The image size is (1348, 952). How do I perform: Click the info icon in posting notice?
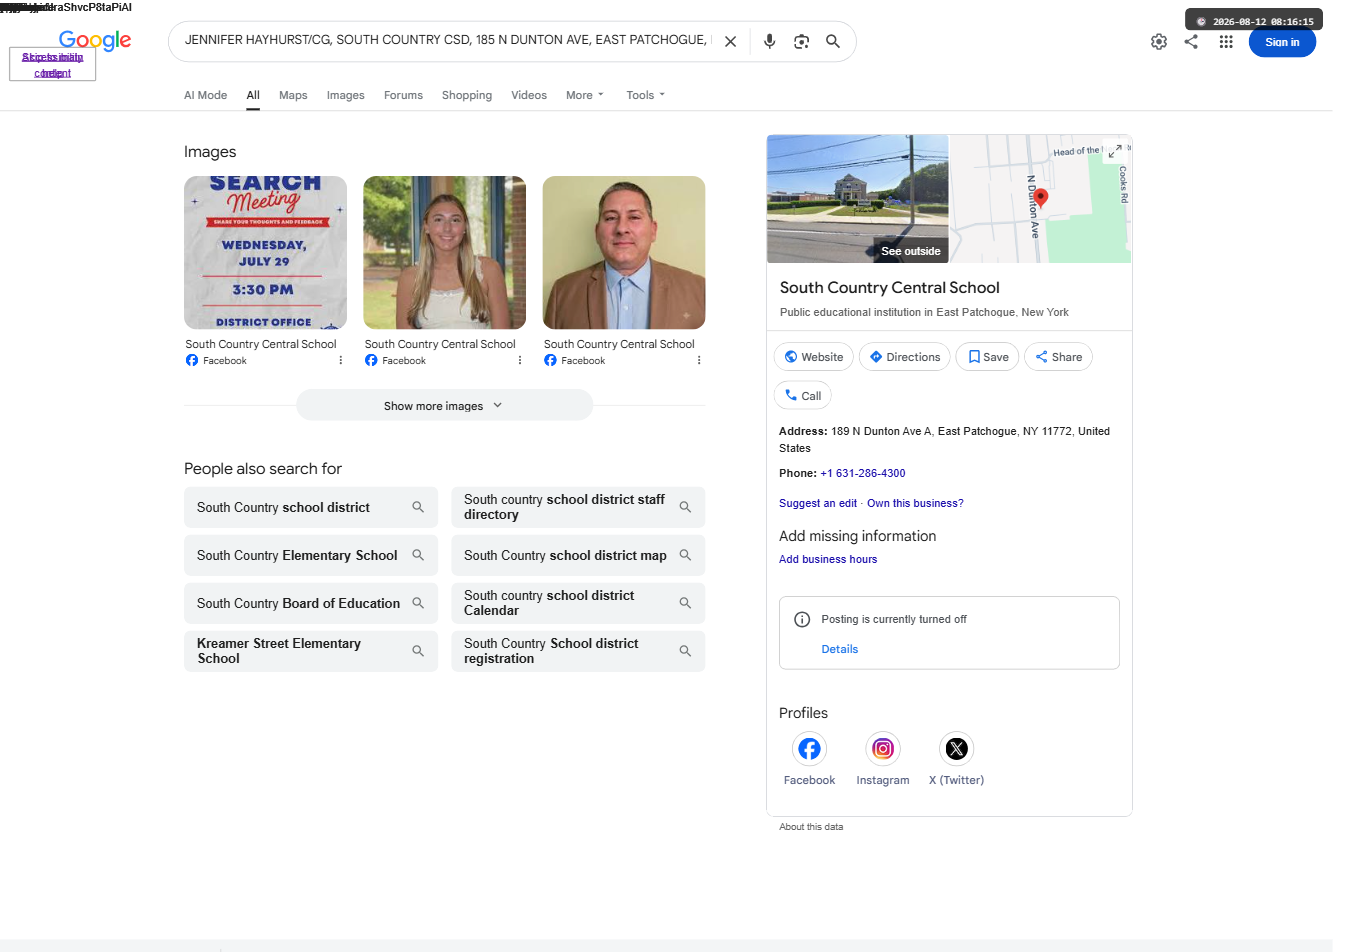coord(801,620)
